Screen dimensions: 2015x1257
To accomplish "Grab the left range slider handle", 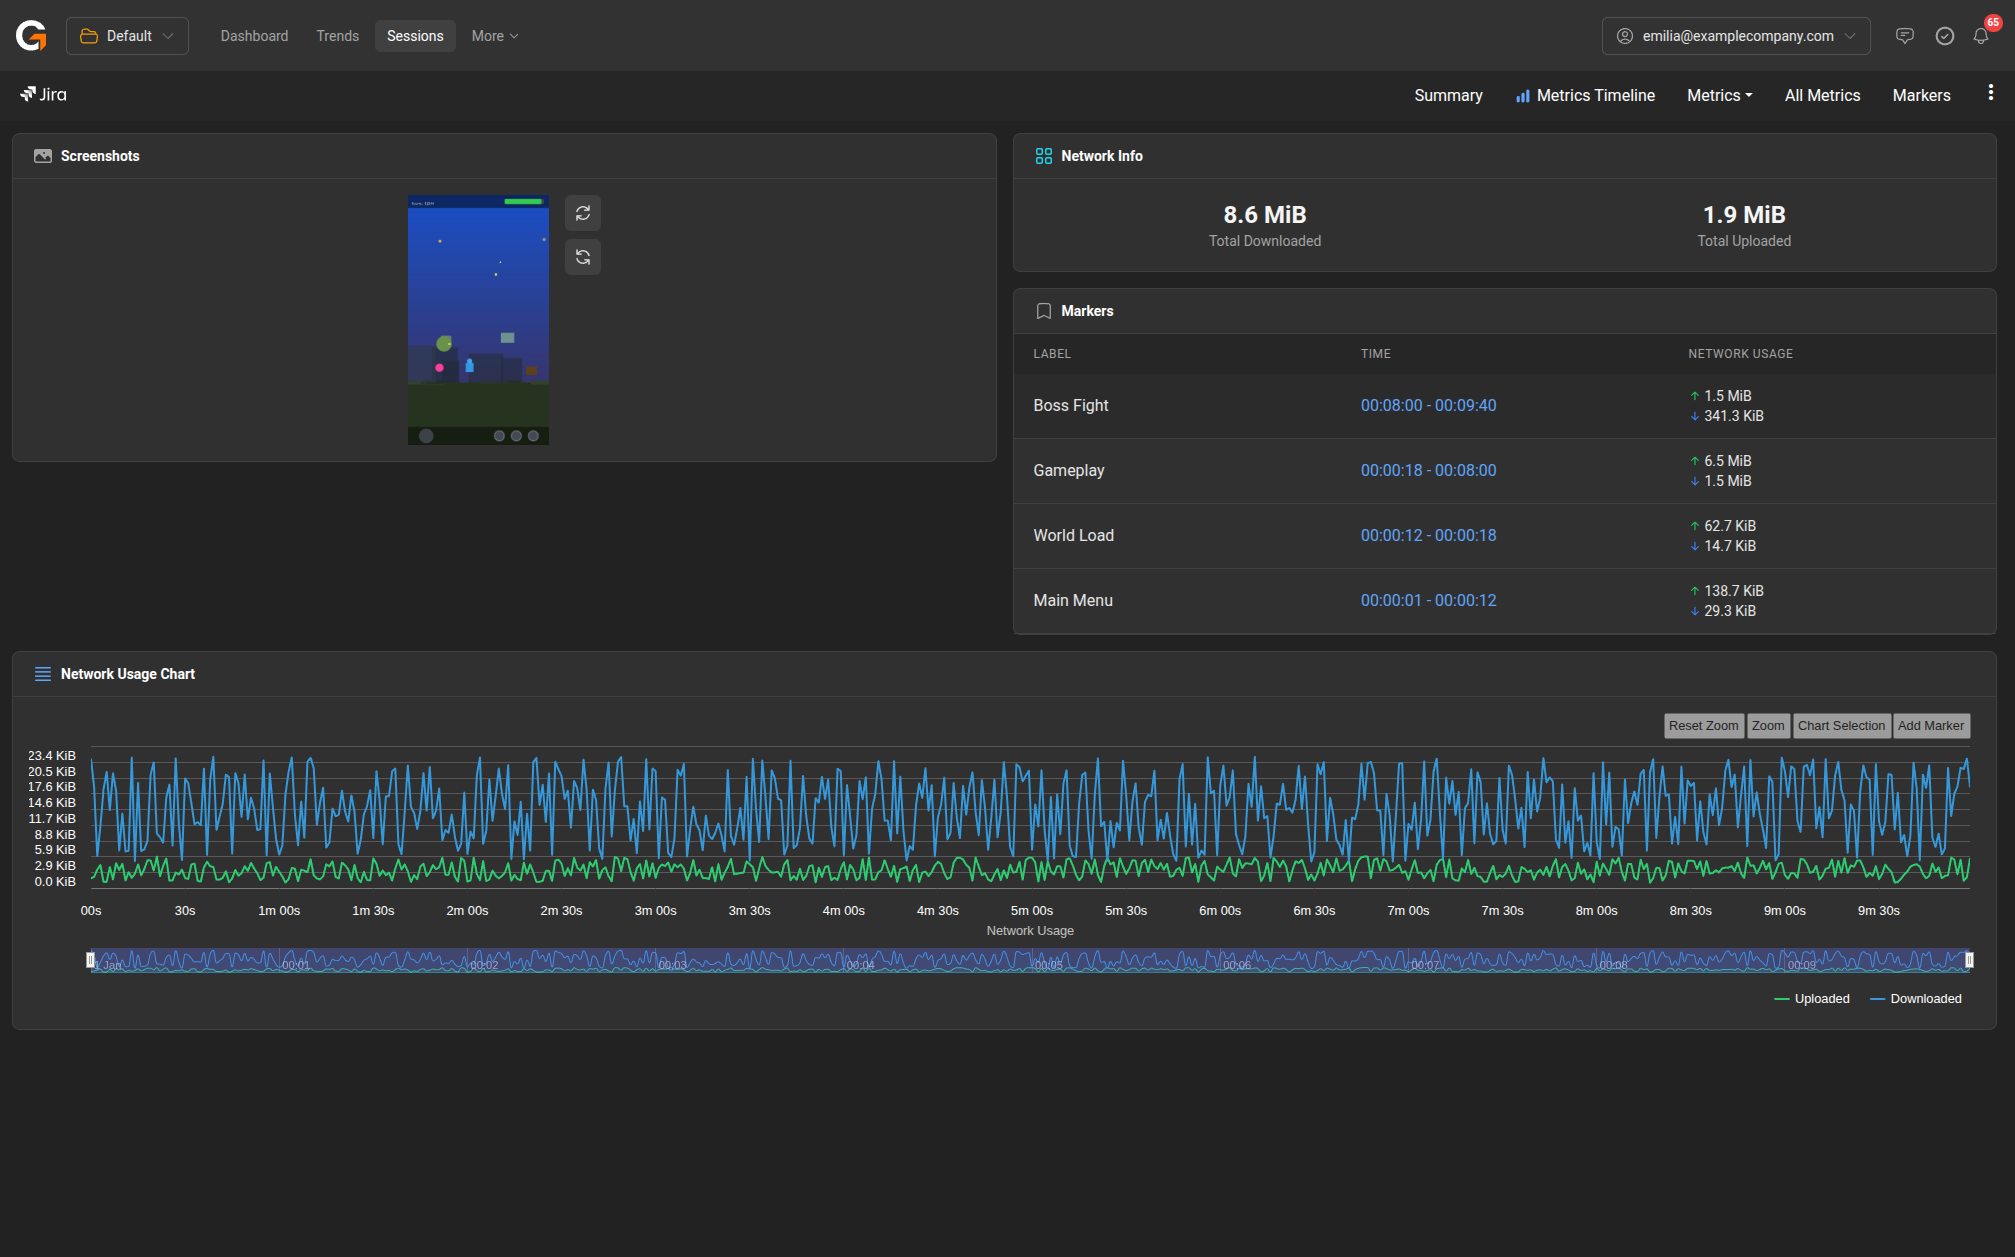I will 91,960.
